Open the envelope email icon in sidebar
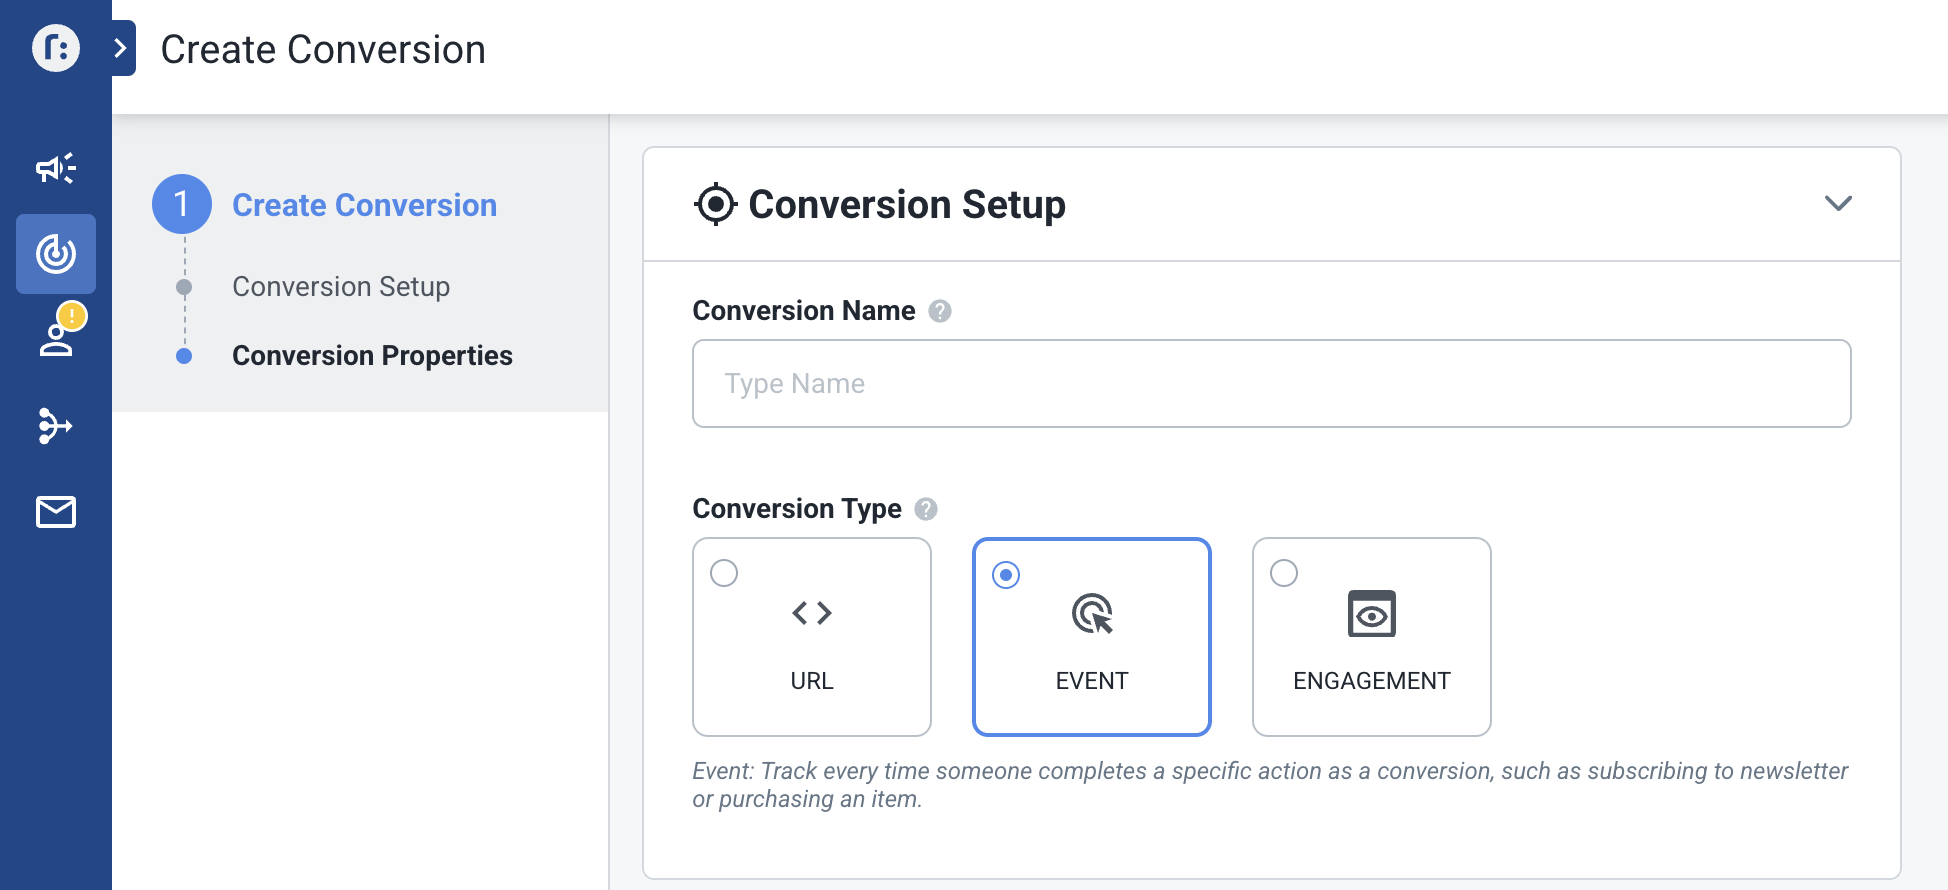 [x=56, y=512]
